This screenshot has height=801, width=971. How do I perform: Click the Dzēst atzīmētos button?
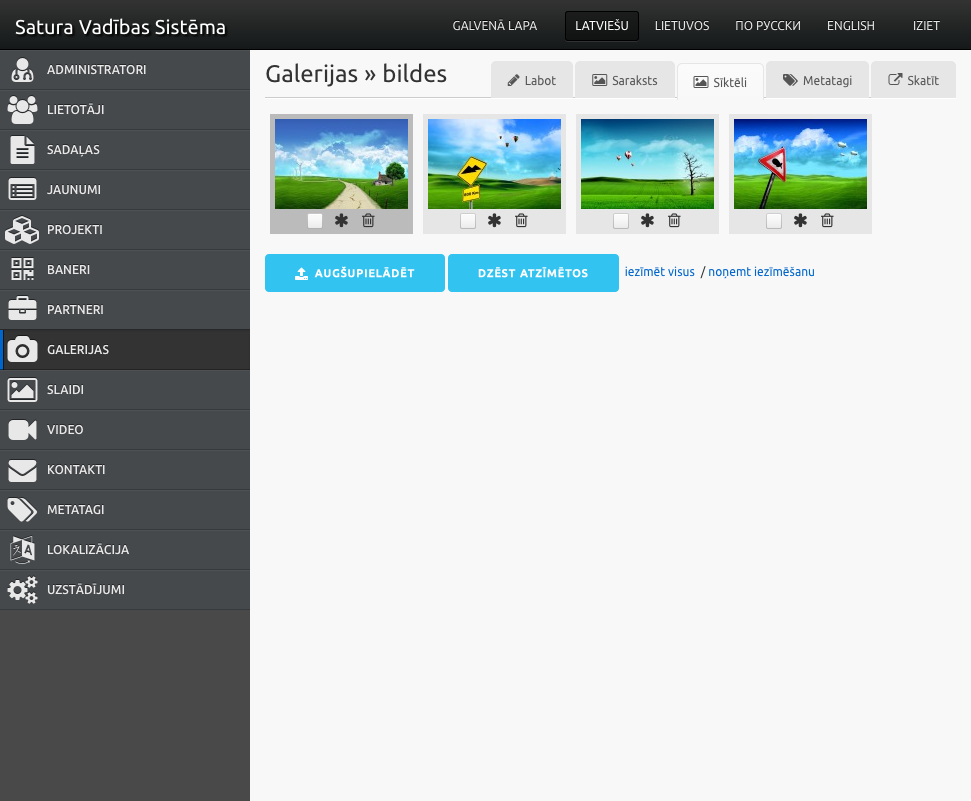533,273
